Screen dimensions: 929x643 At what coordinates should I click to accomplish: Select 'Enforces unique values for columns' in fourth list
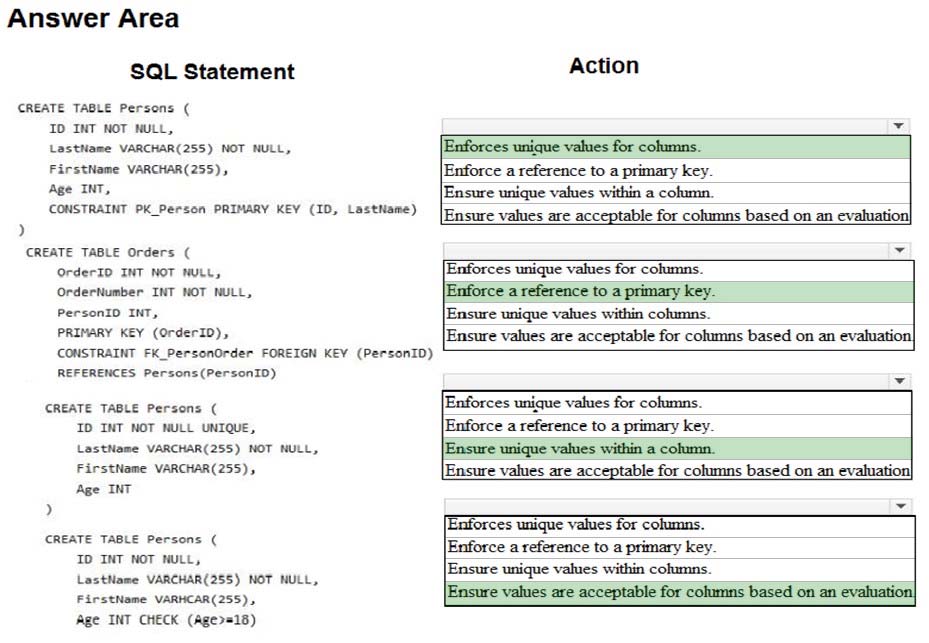pos(680,525)
